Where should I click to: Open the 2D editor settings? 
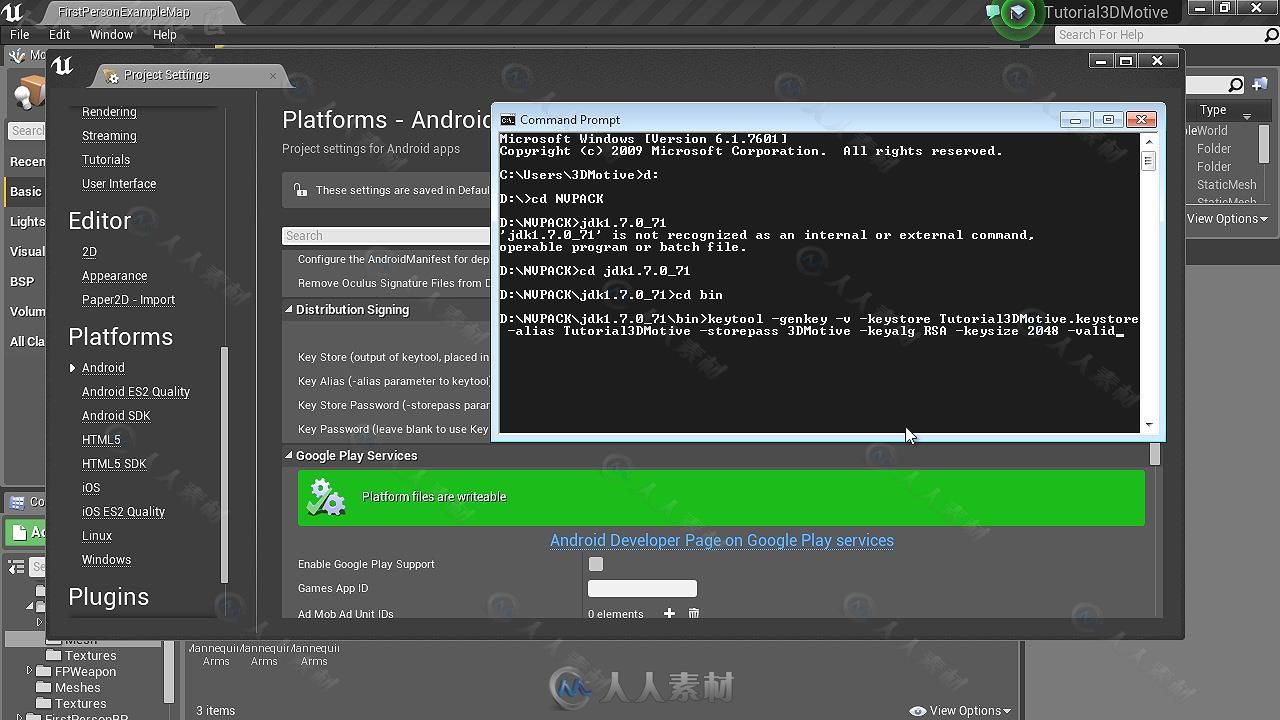pos(89,252)
